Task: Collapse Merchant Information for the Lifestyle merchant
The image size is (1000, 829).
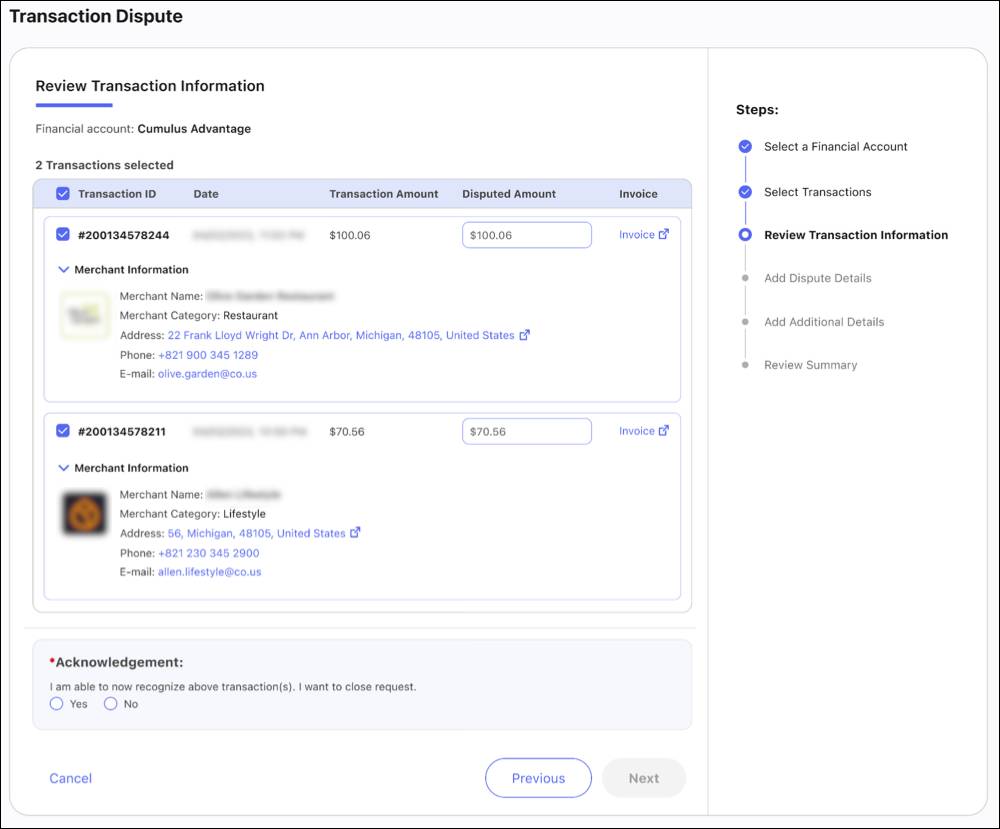Action: (x=64, y=468)
